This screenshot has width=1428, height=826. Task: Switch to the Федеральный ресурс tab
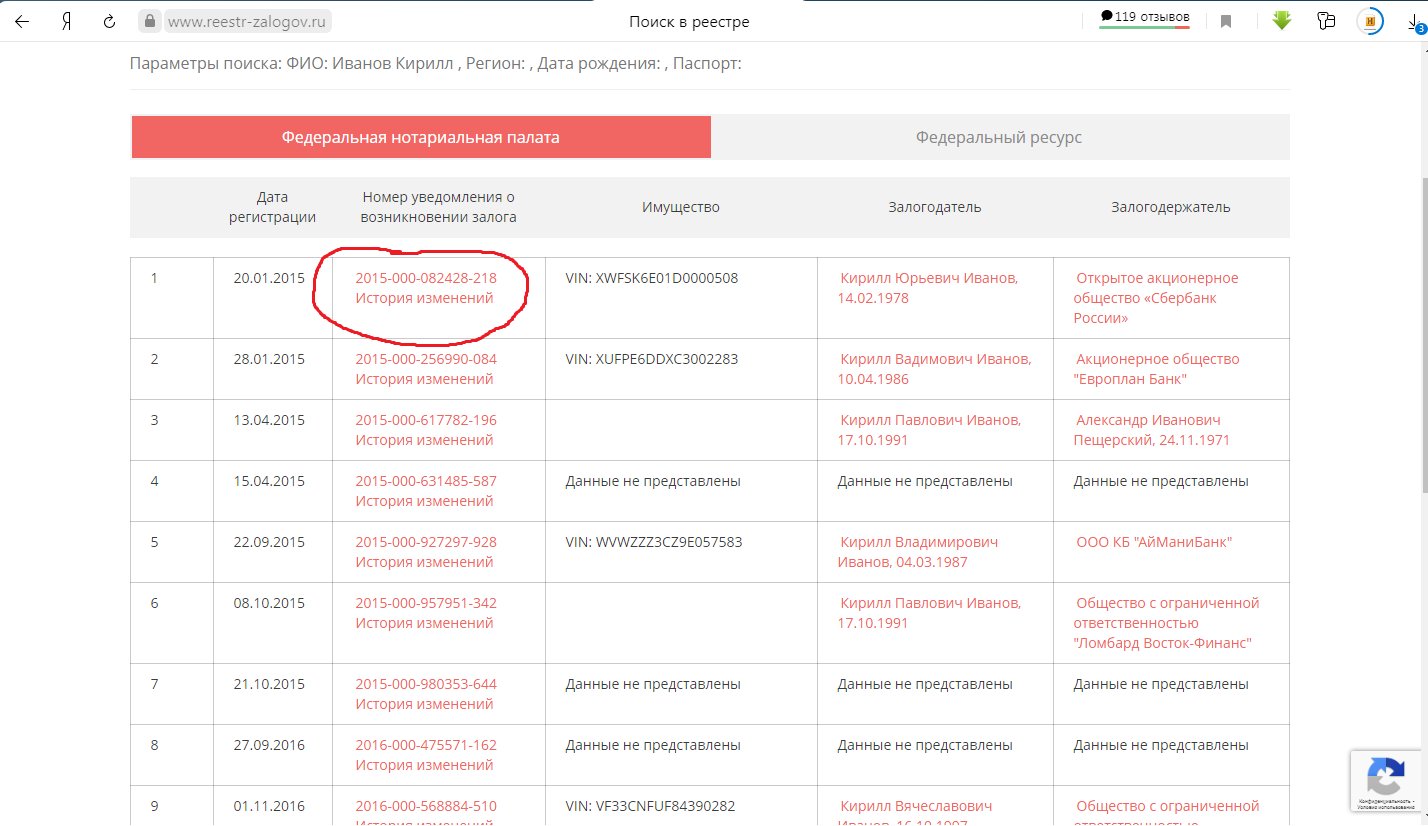click(999, 137)
